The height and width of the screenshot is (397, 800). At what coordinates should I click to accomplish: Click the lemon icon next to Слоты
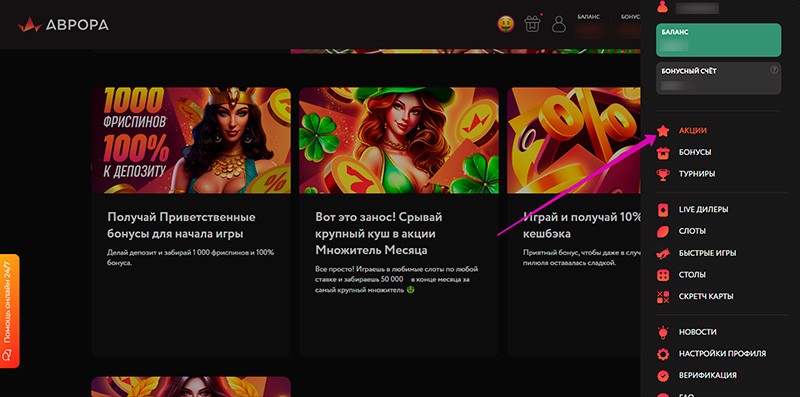click(x=663, y=231)
